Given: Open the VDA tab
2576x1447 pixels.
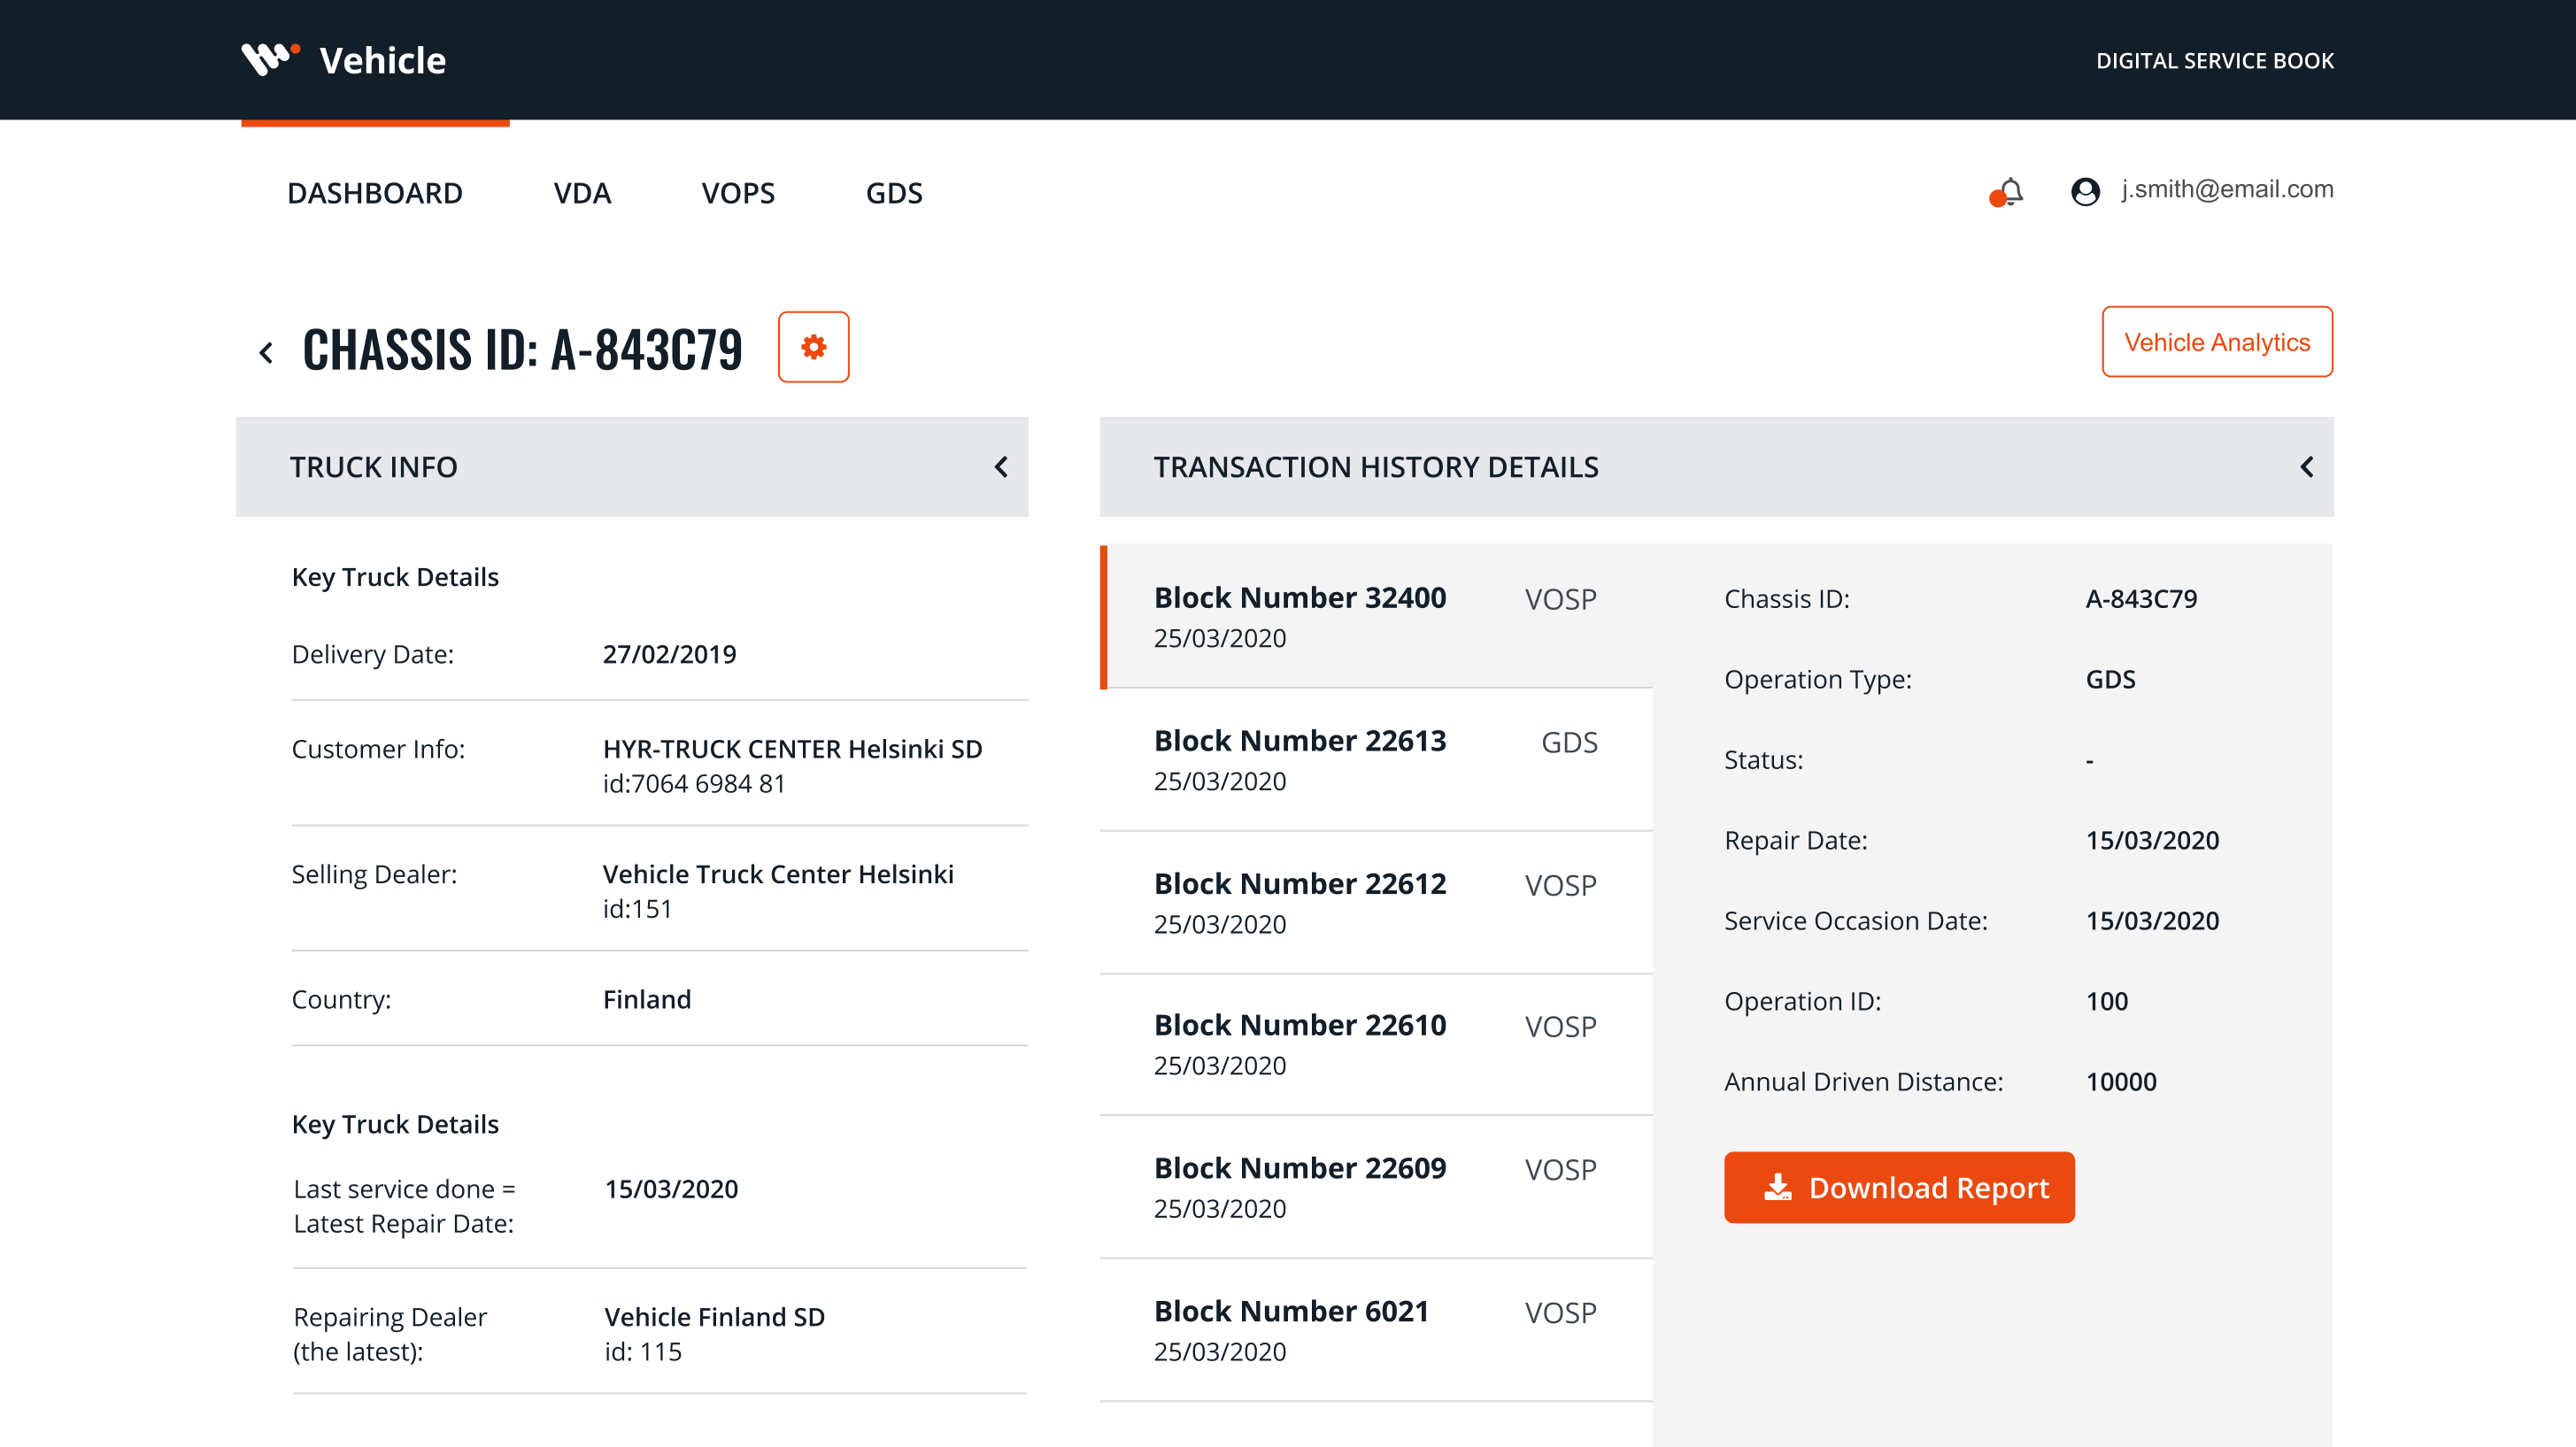Looking at the screenshot, I should 582,193.
